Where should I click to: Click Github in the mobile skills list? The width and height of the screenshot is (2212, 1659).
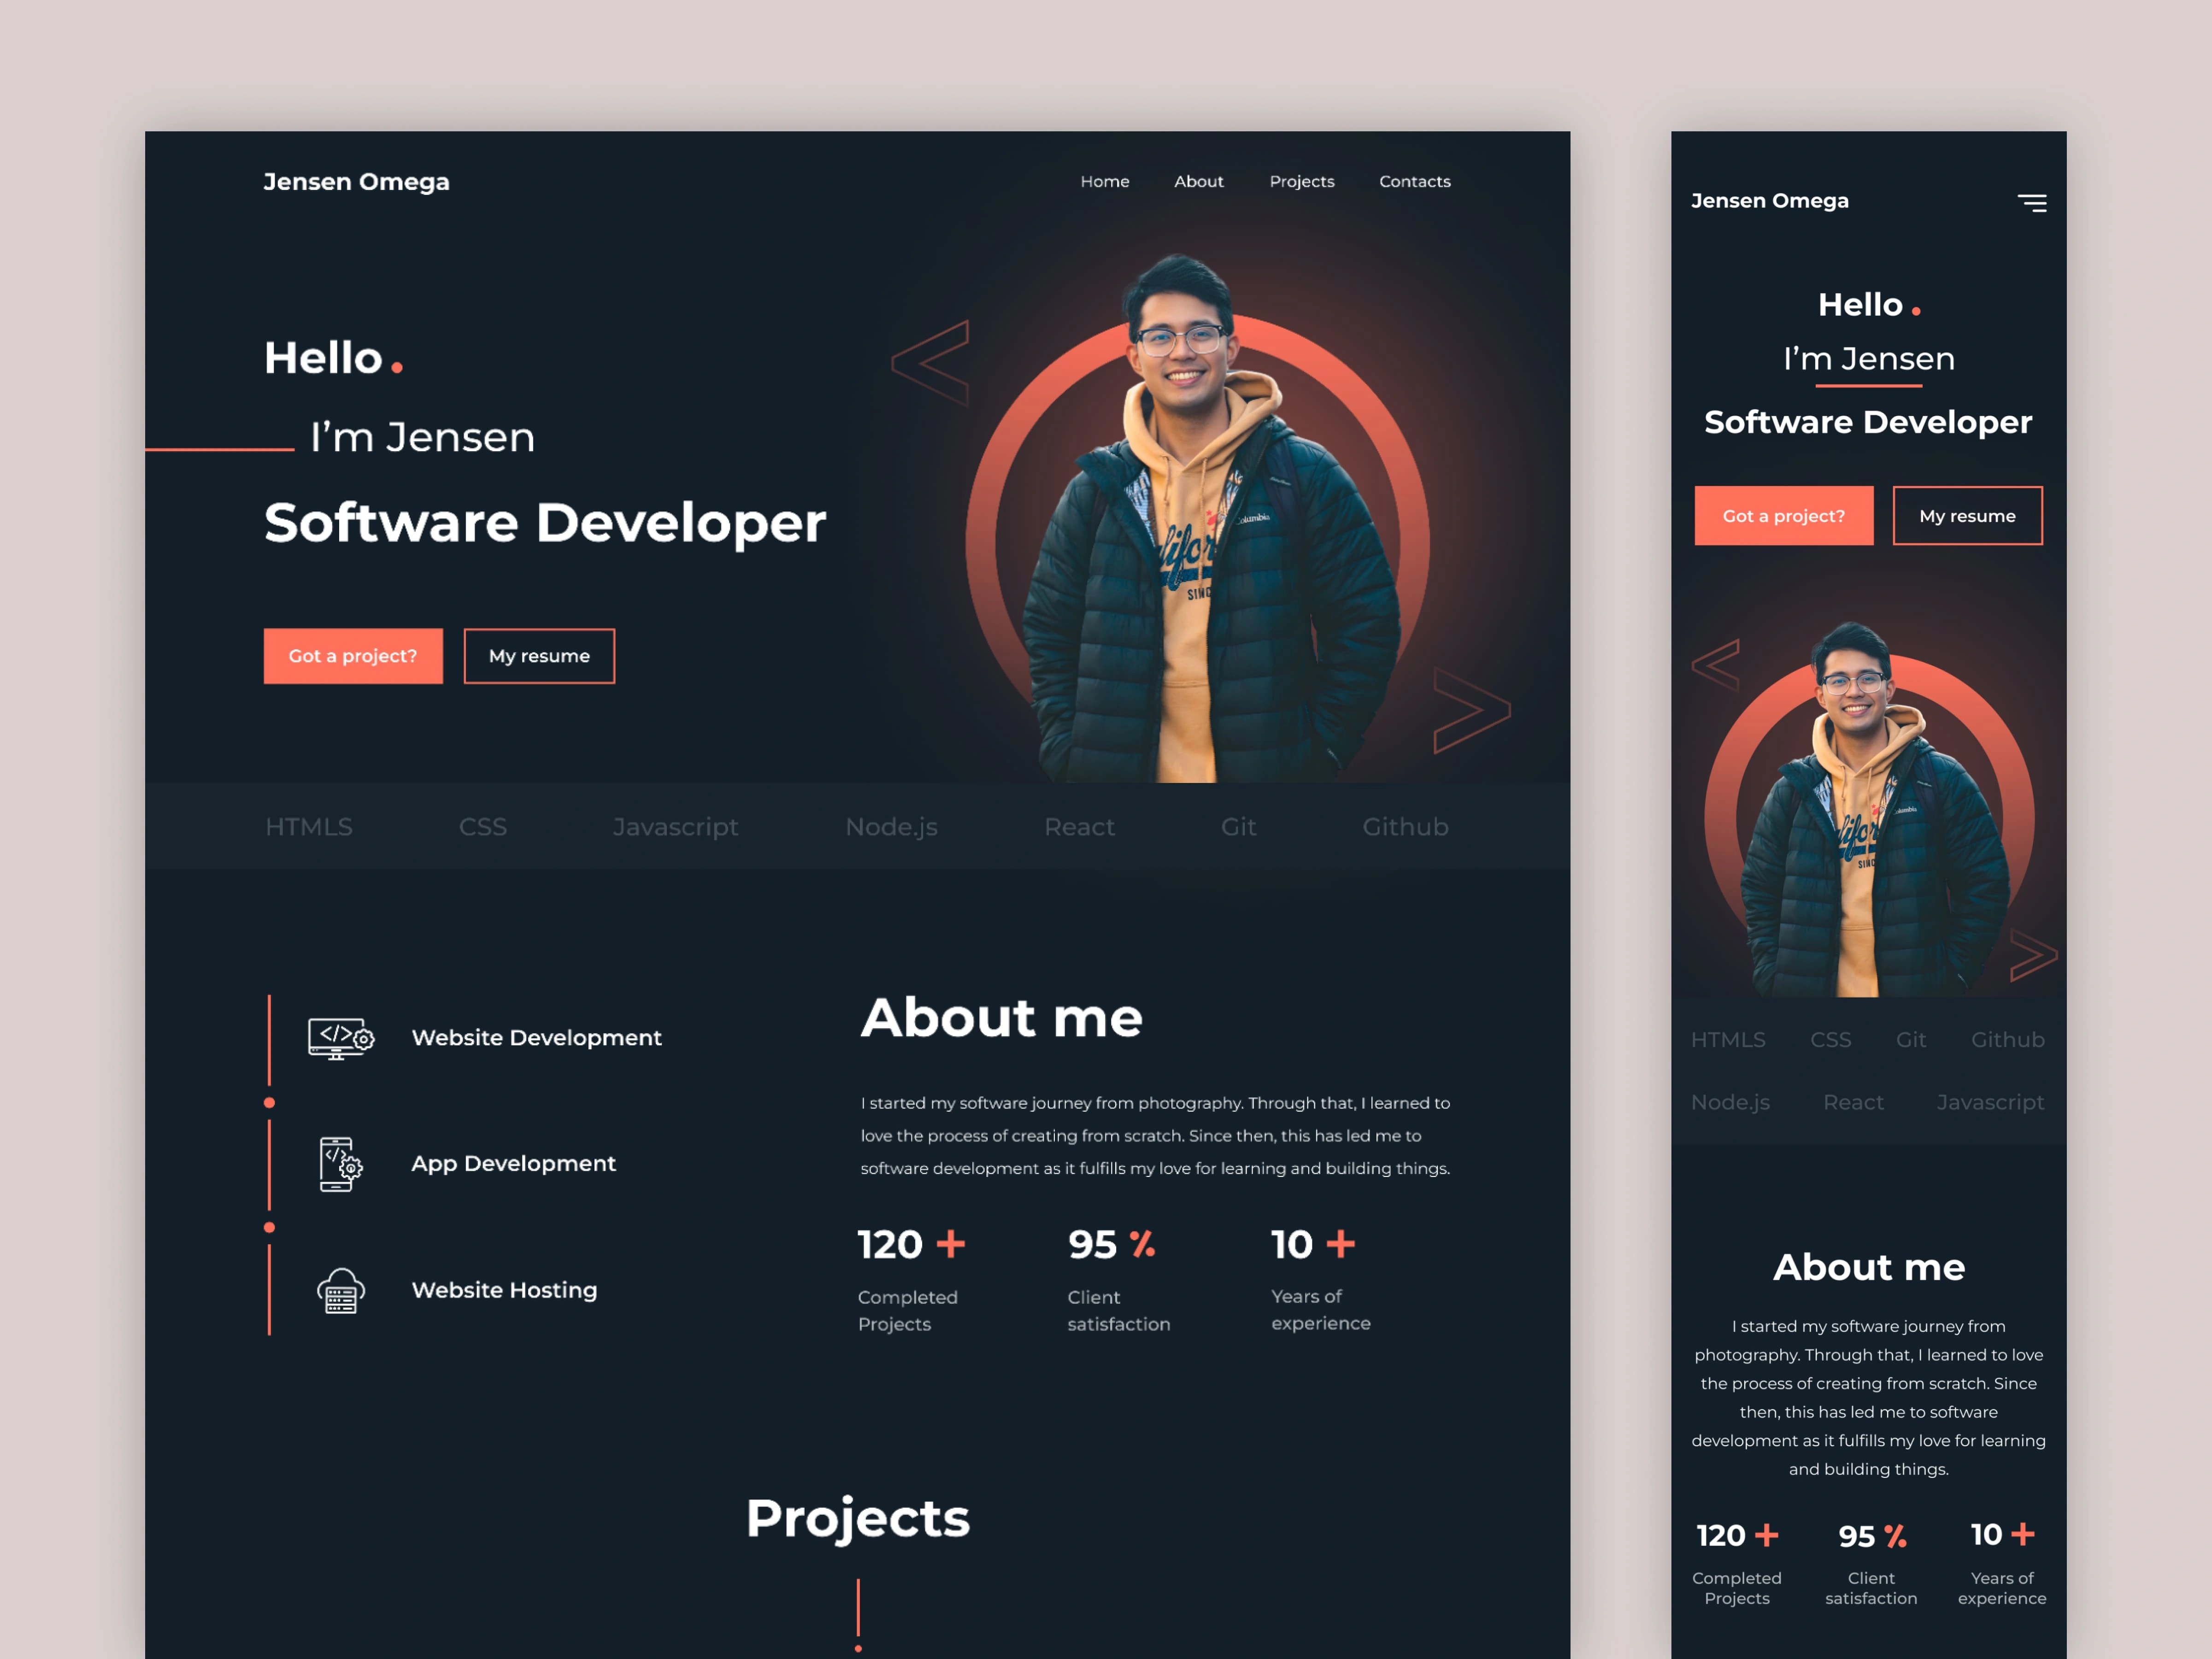coord(2008,1040)
